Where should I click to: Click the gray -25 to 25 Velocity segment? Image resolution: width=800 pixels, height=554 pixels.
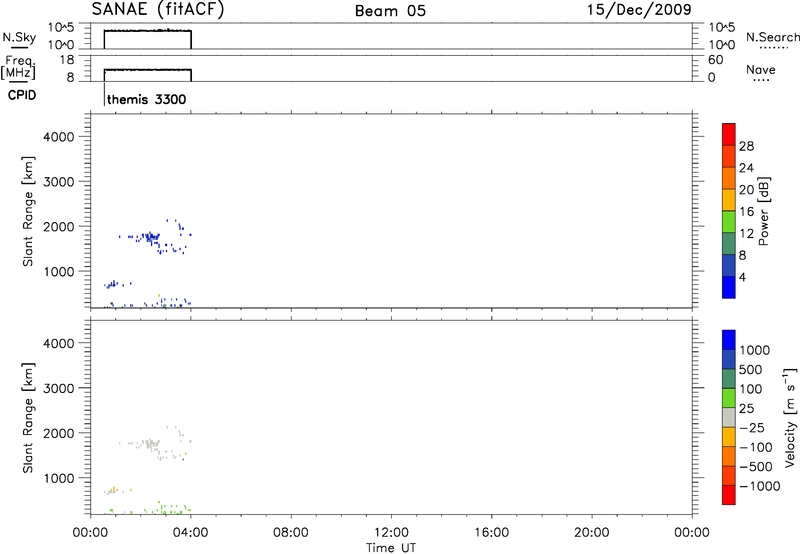click(729, 417)
